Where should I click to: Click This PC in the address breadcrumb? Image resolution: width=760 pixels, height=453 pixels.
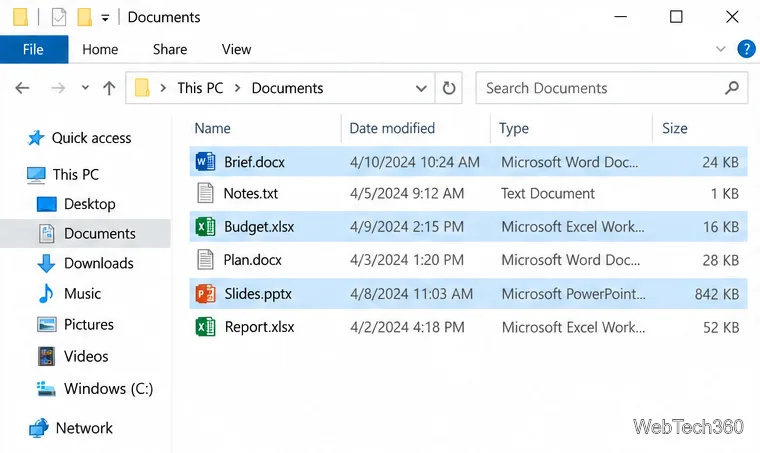click(200, 88)
